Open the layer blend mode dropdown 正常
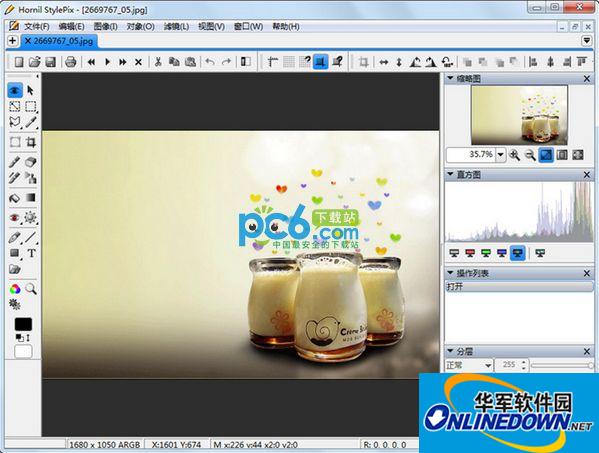 point(468,365)
